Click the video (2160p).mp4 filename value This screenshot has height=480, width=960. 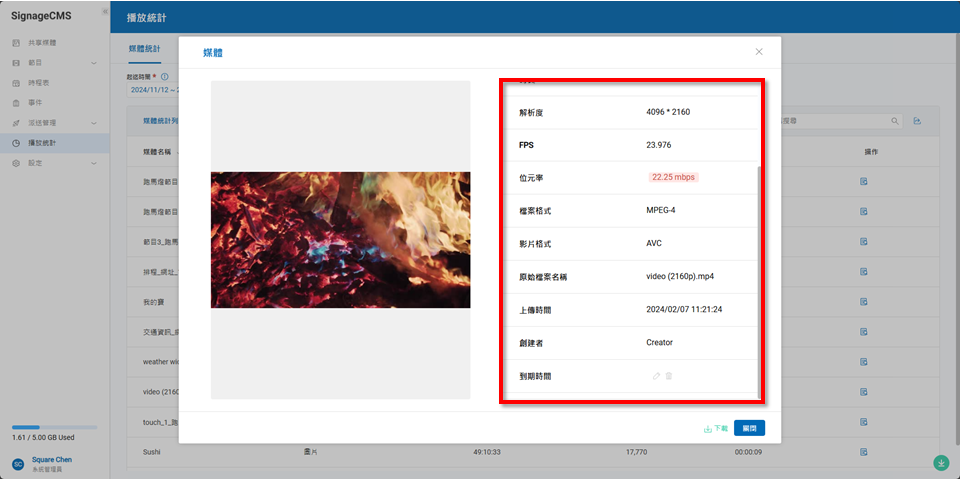(680, 276)
